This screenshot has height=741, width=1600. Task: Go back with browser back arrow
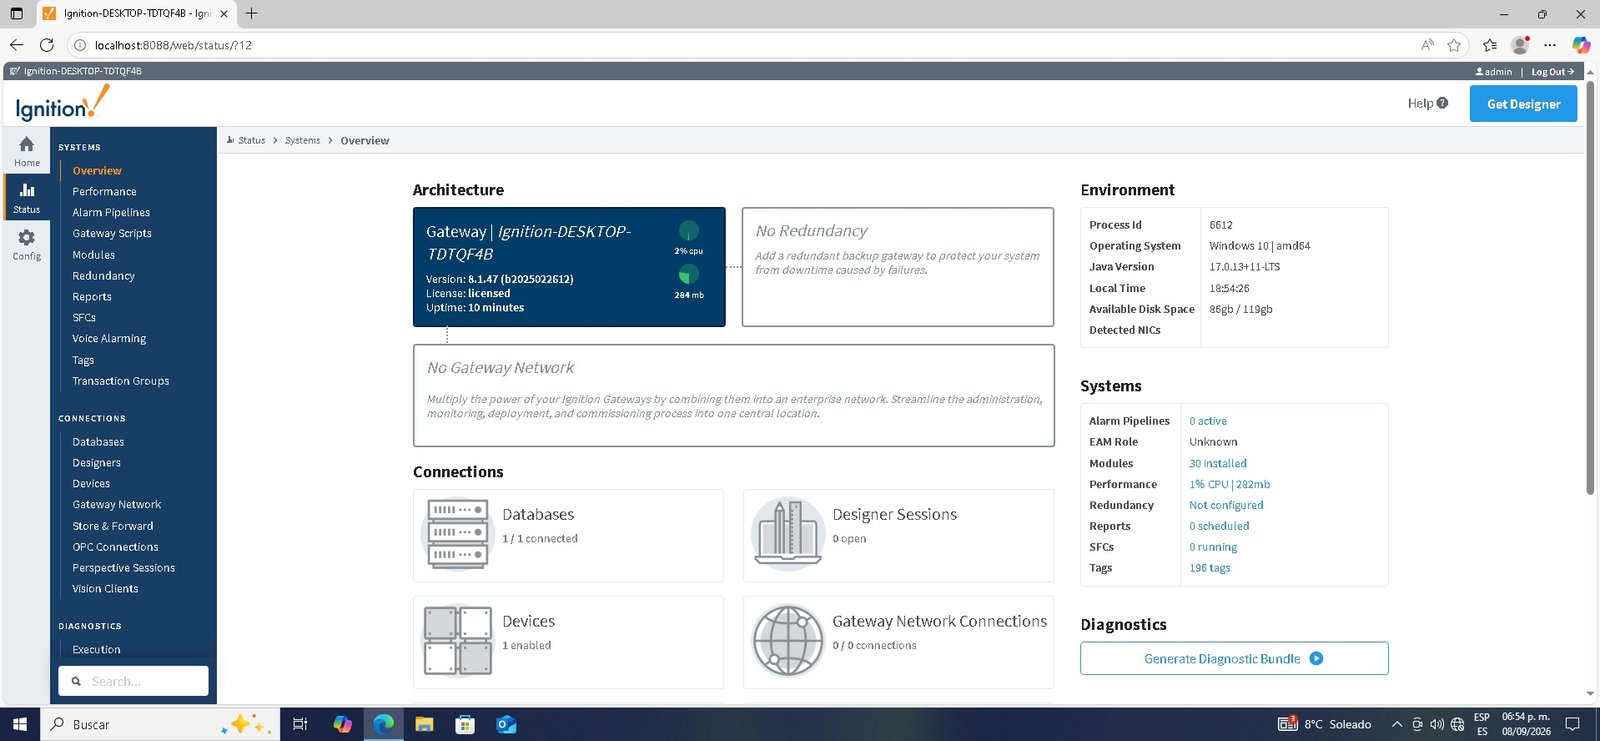[16, 45]
